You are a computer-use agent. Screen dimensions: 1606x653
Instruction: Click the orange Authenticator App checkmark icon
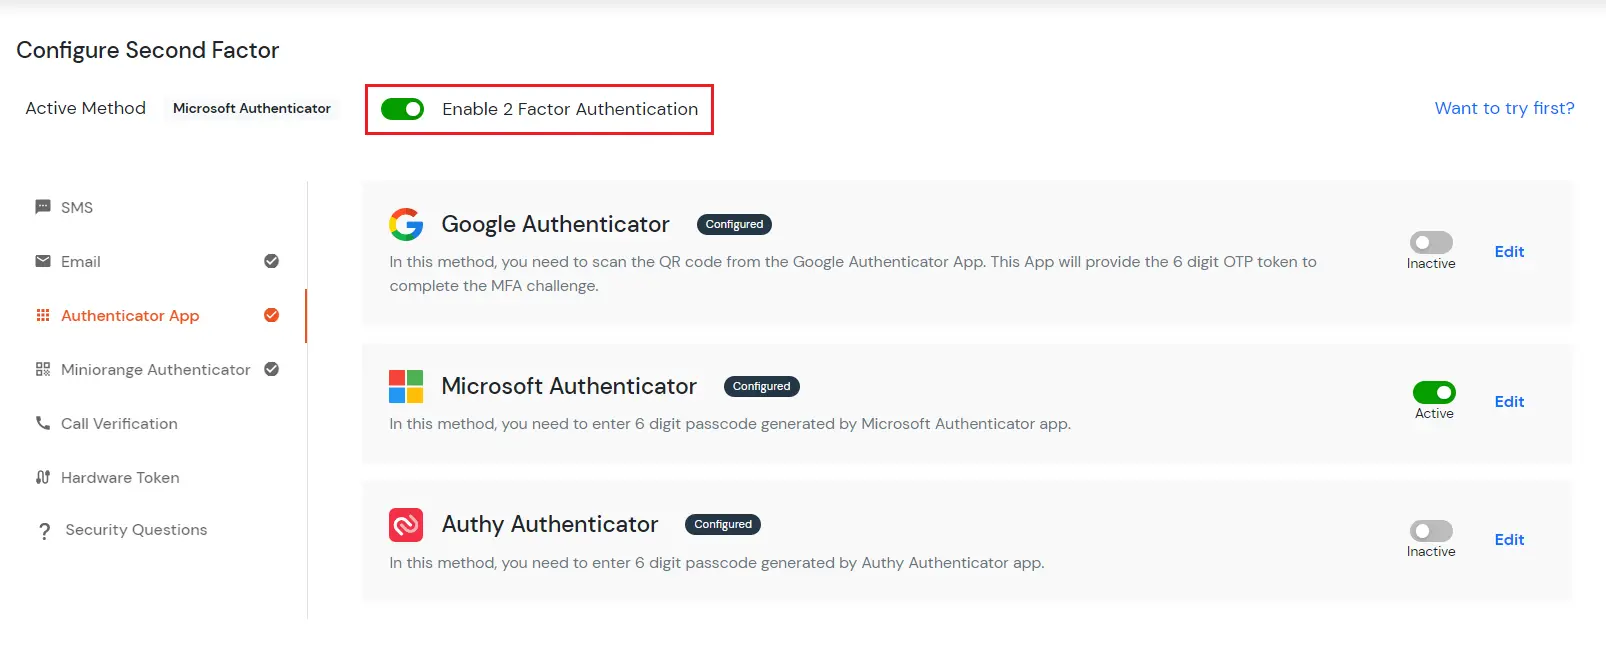(x=271, y=315)
